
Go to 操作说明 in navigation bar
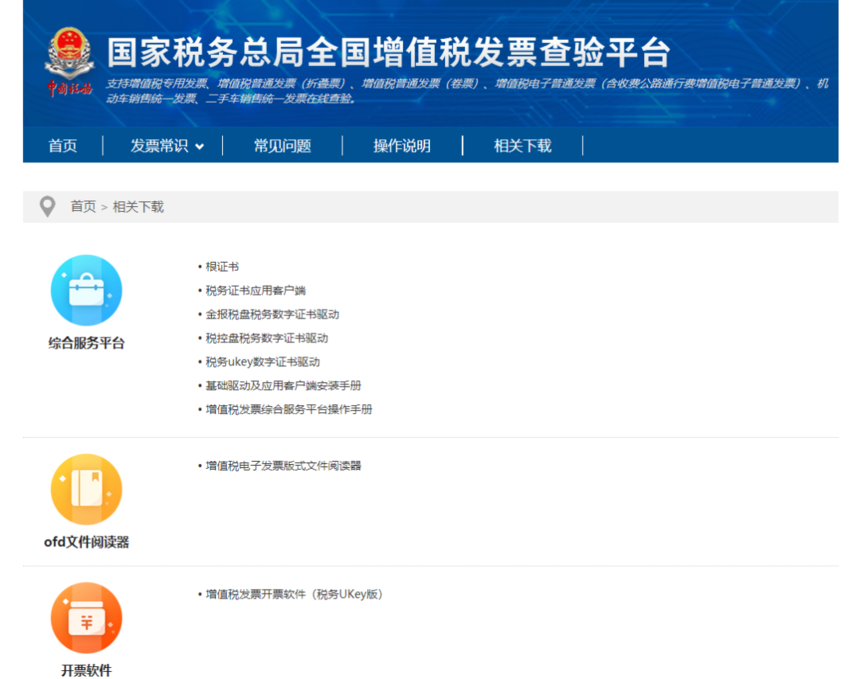point(402,146)
